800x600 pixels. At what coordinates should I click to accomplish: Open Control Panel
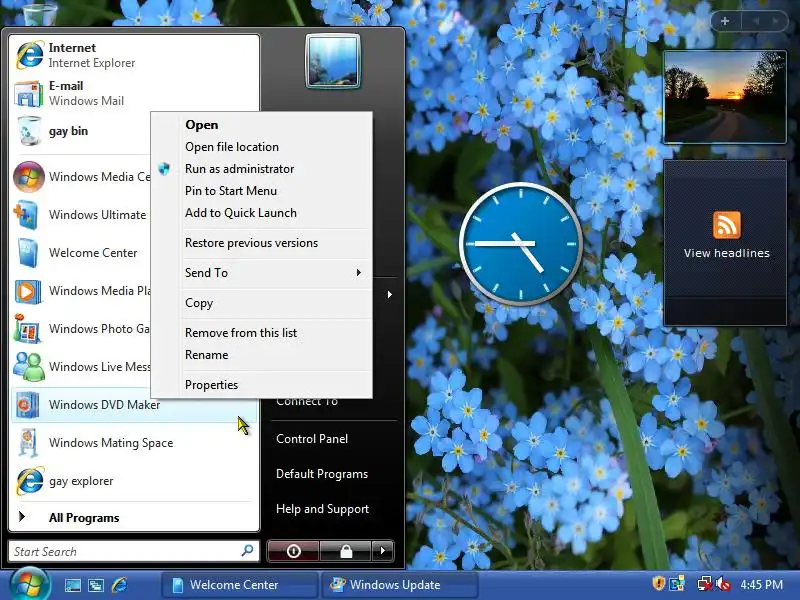pos(312,439)
